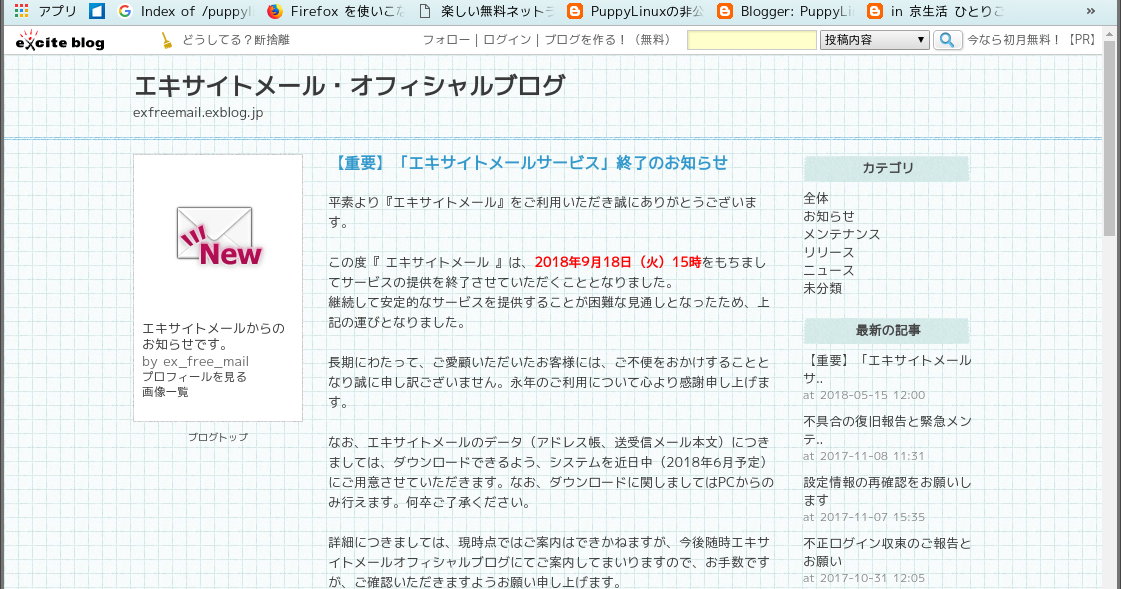Click timestamp at 2018-05-15 12:00
This screenshot has width=1121, height=589.
(864, 395)
